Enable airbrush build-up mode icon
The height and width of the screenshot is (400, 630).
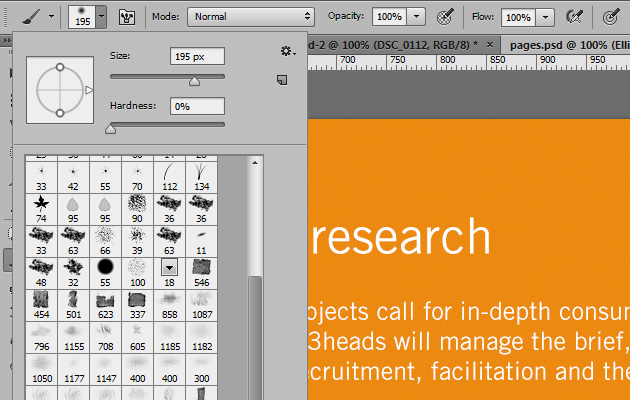point(574,16)
